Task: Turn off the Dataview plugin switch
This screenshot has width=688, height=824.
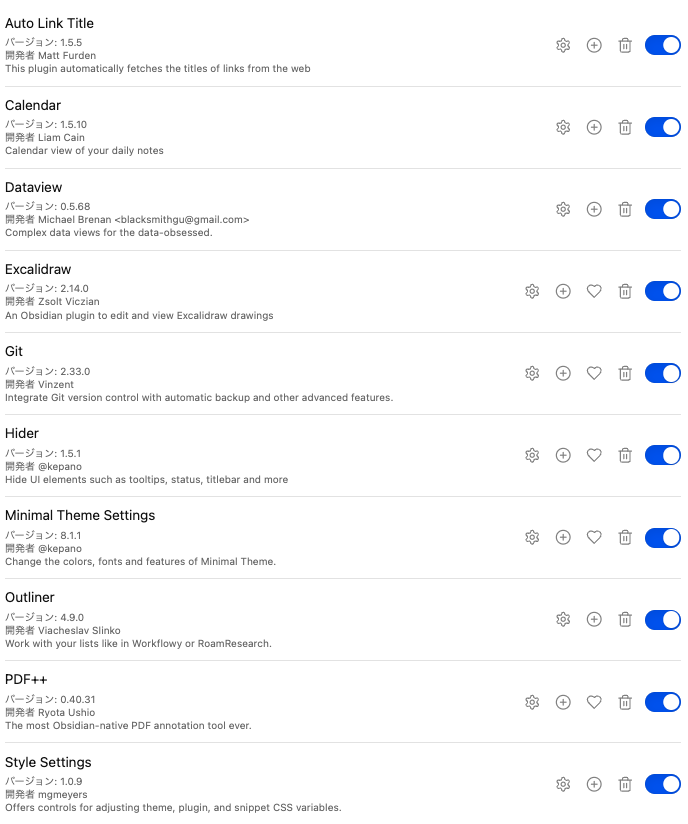Action: pyautogui.click(x=662, y=209)
